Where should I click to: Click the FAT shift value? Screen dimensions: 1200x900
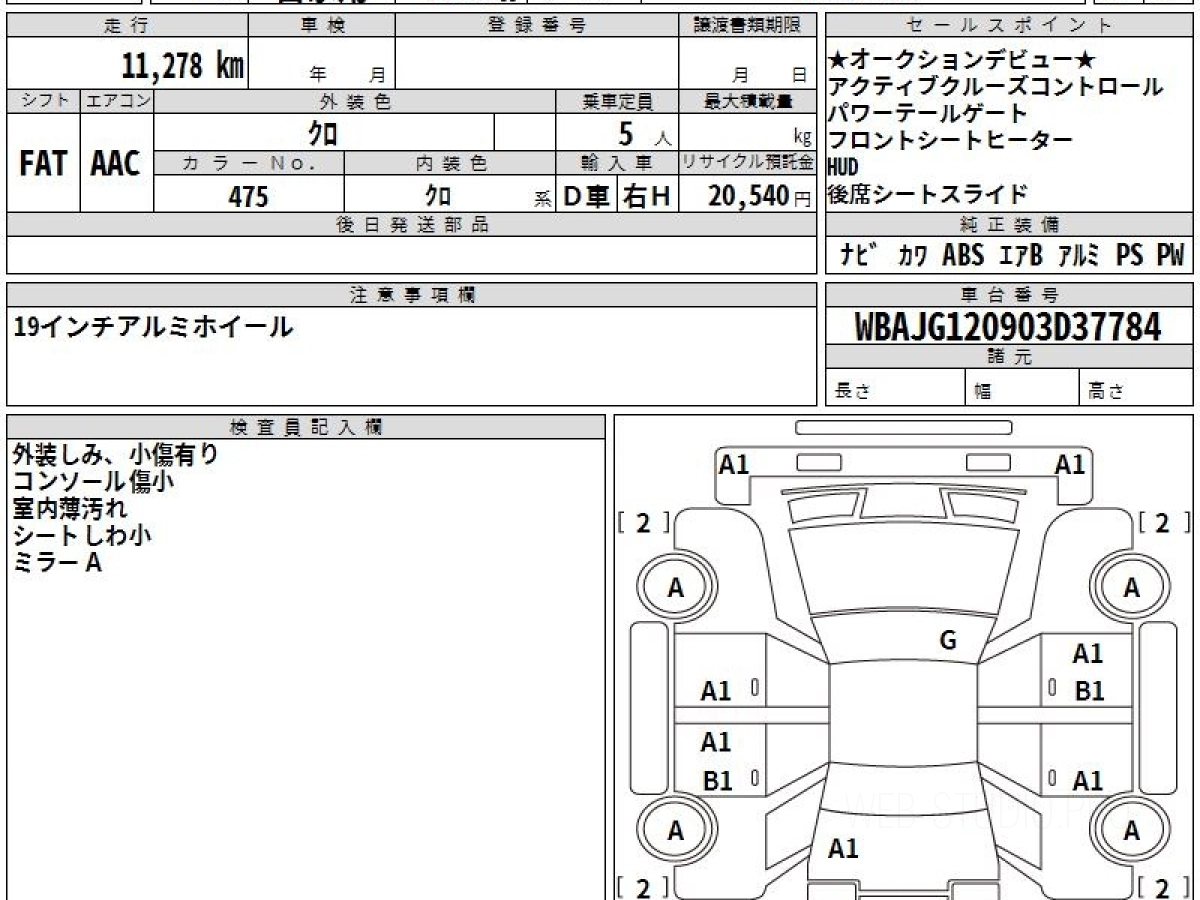(x=43, y=164)
